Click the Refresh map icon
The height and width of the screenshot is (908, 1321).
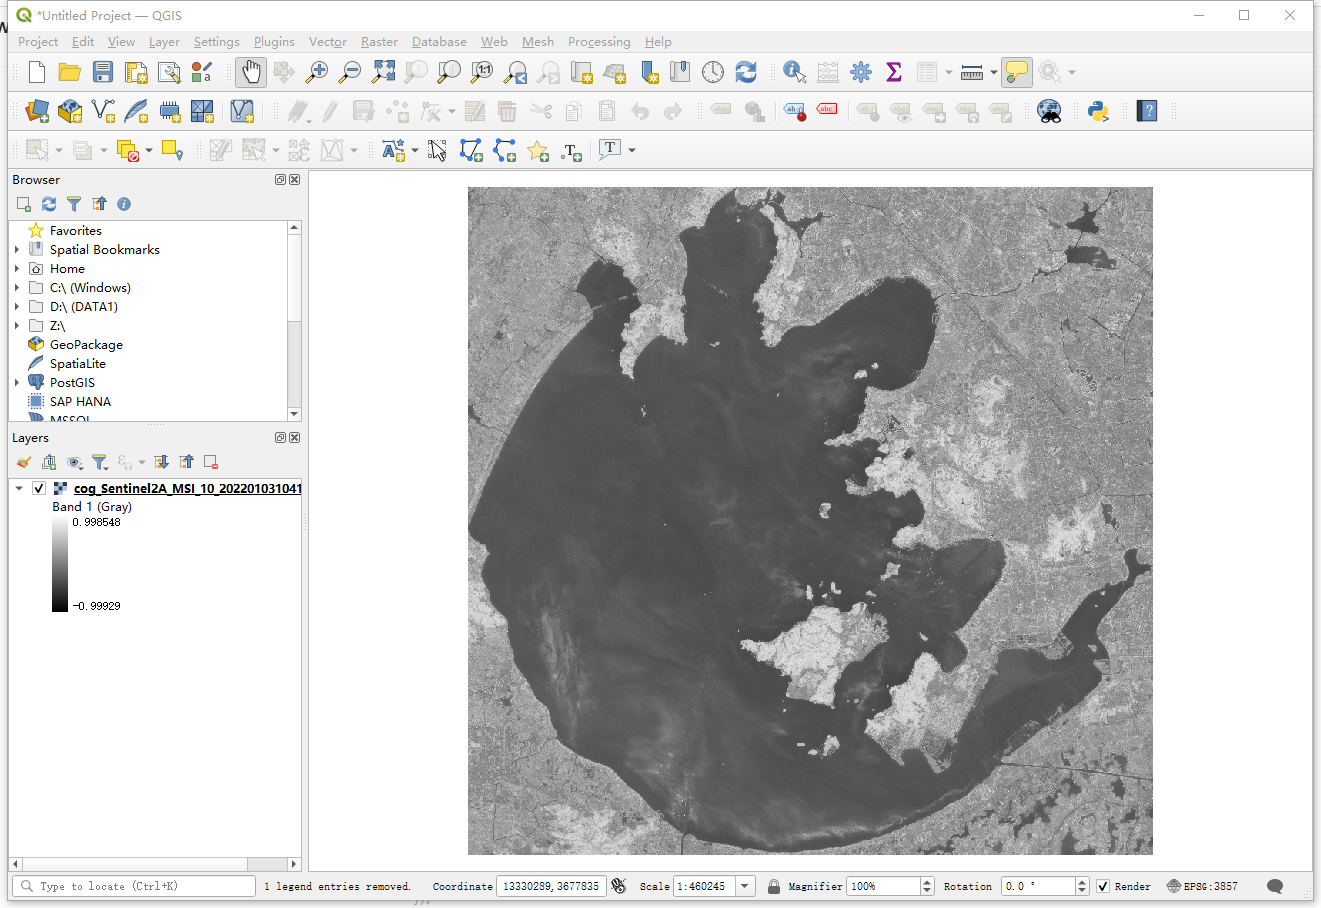(x=746, y=72)
